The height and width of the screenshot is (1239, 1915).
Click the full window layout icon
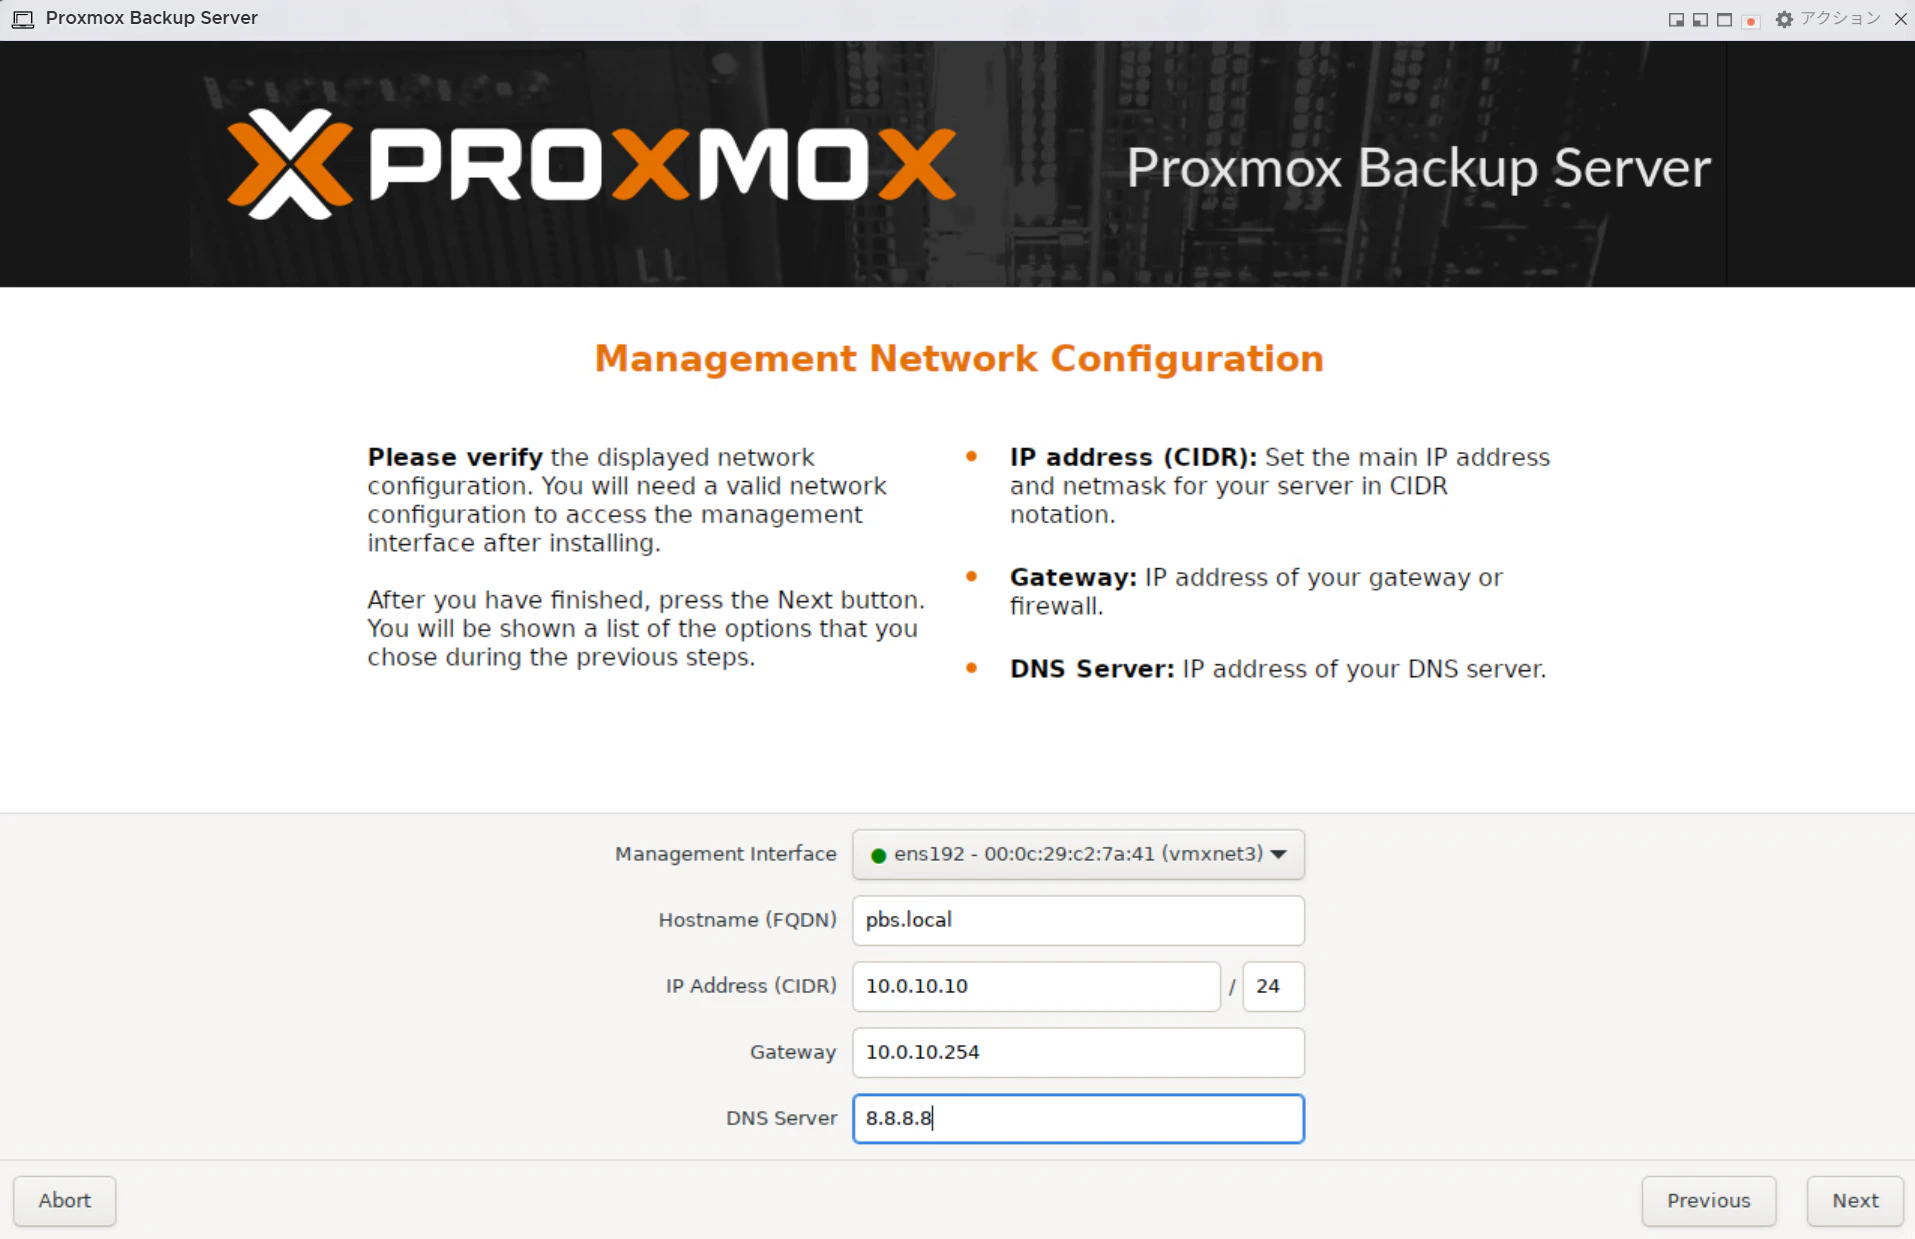click(1724, 20)
